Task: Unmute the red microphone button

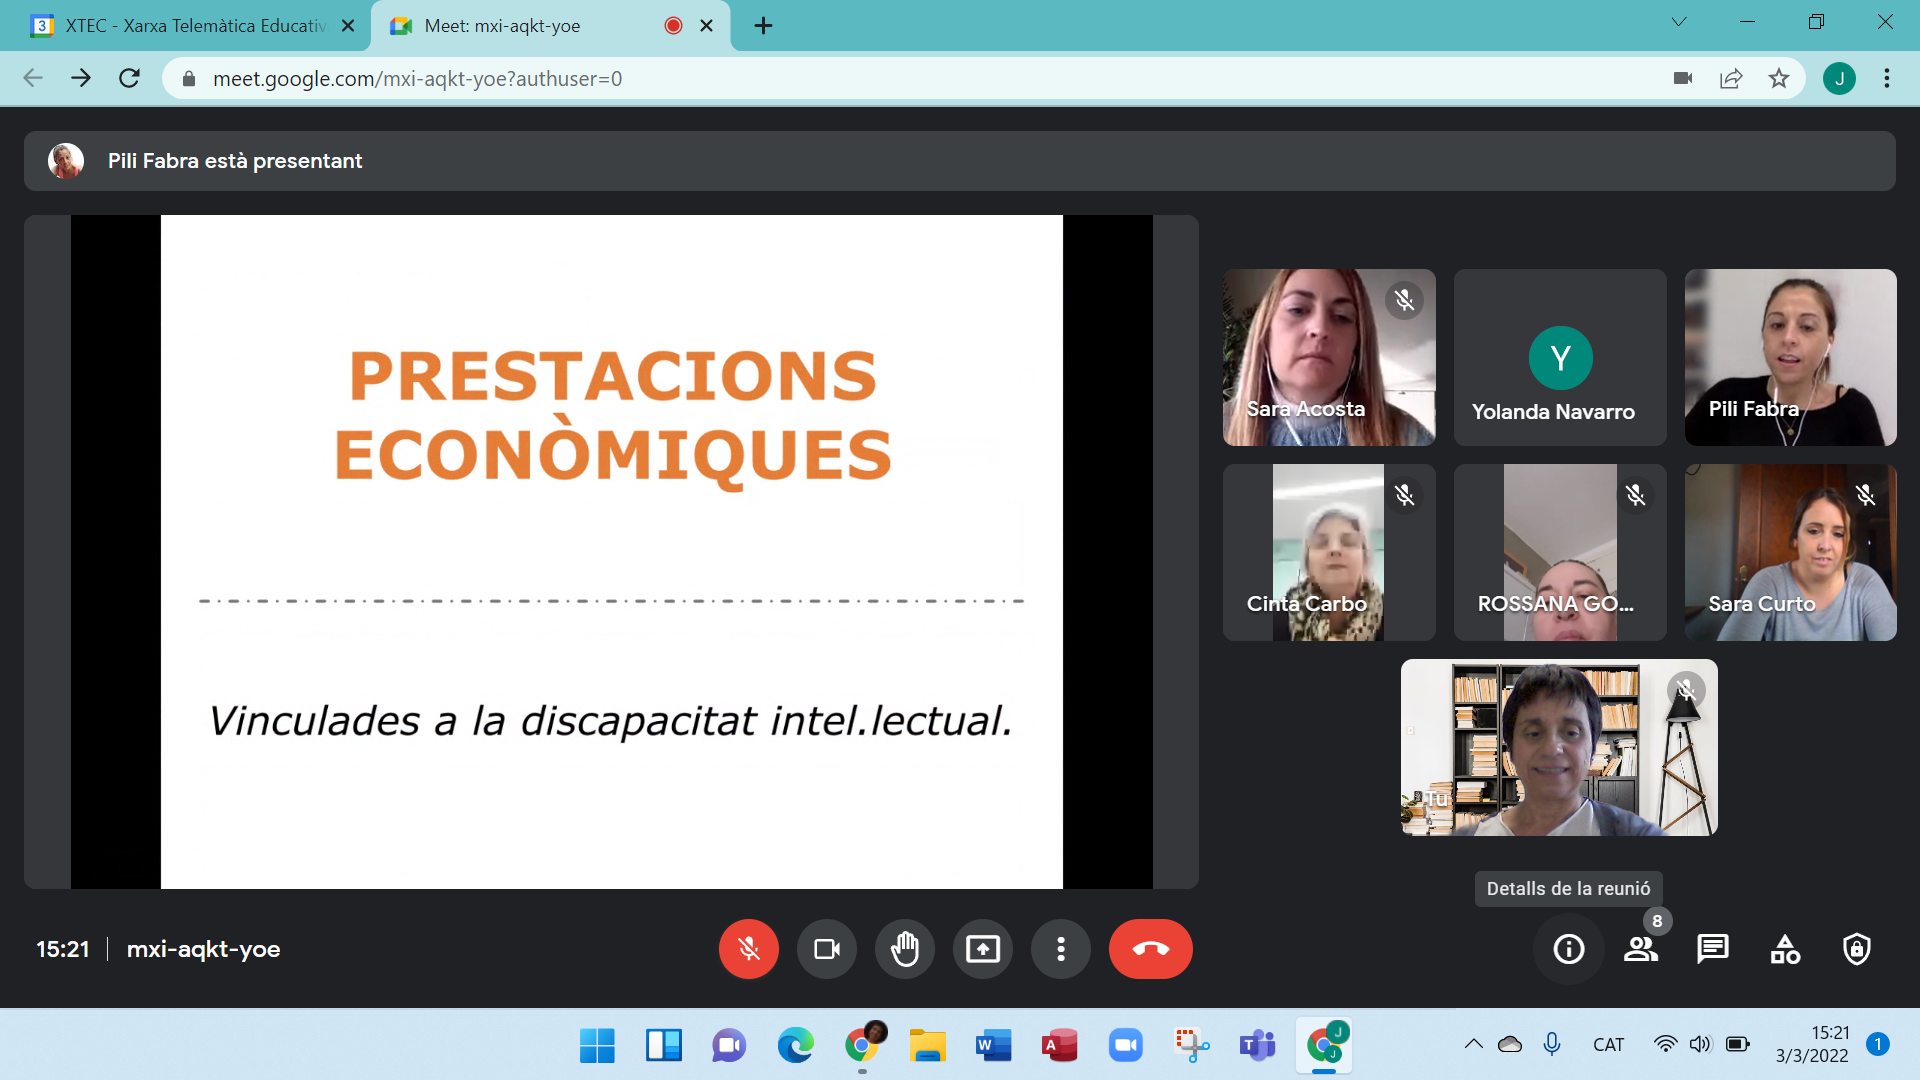Action: point(748,948)
